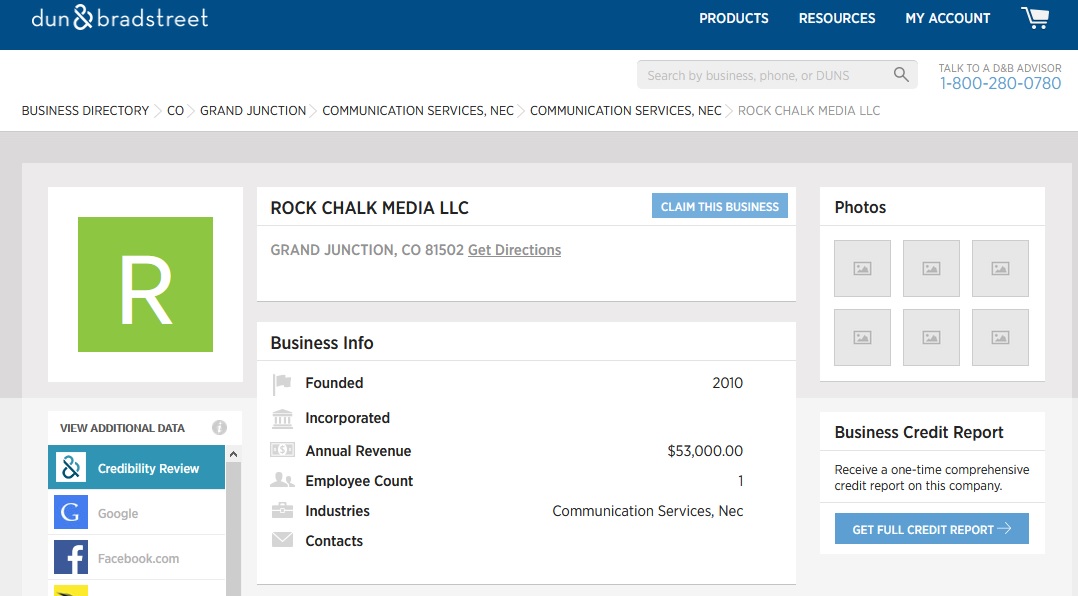This screenshot has width=1078, height=596.
Task: Click the Incorporated building icon
Action: pos(283,417)
